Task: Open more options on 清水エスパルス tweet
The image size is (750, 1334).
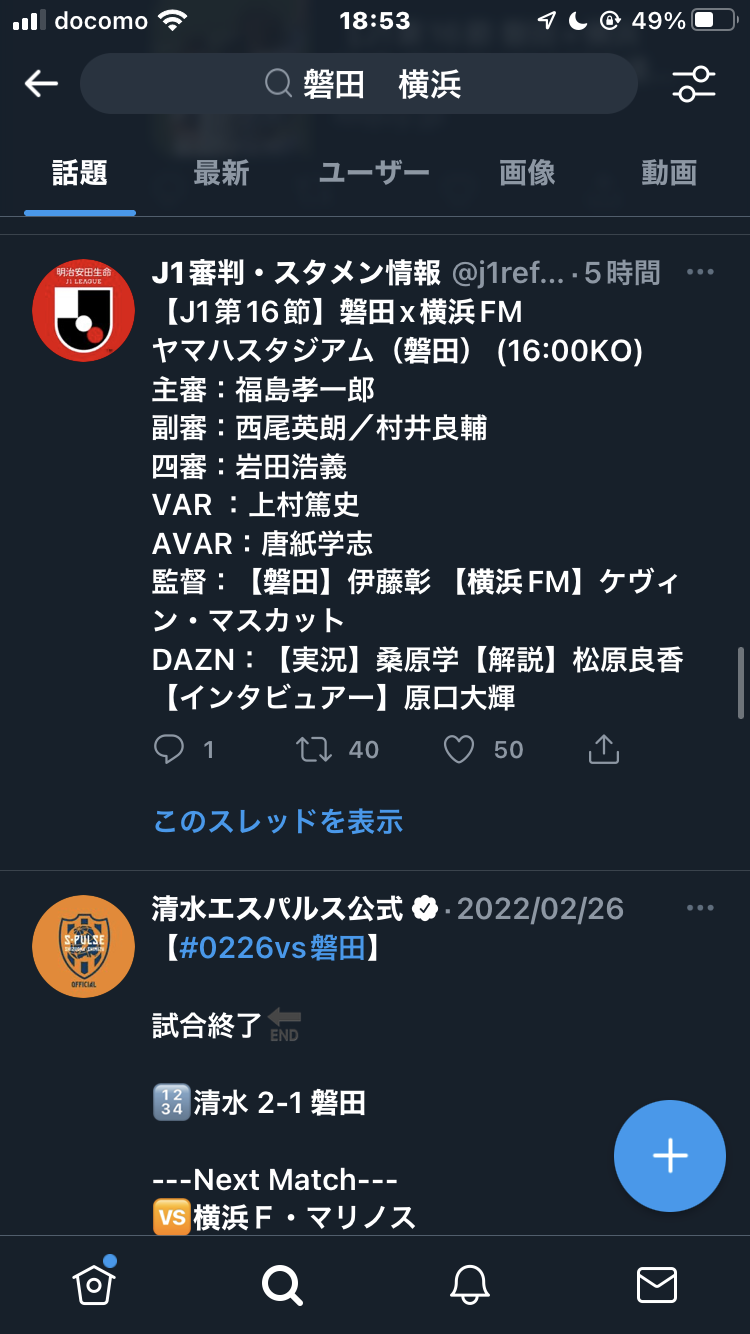Action: [x=700, y=908]
